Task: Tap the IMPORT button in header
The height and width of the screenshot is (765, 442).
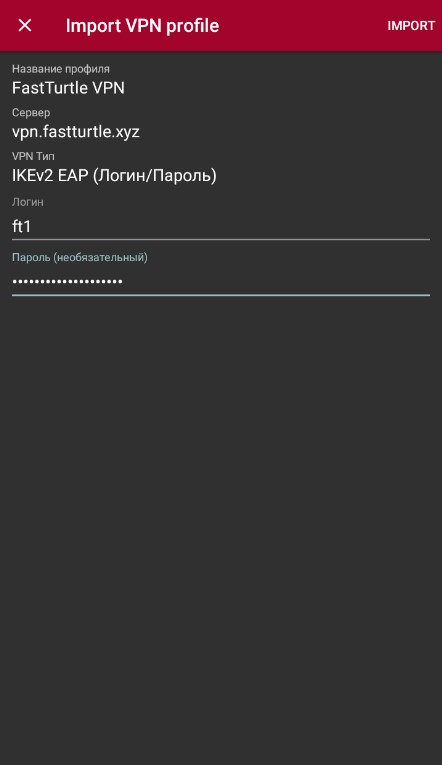Action: [x=411, y=26]
